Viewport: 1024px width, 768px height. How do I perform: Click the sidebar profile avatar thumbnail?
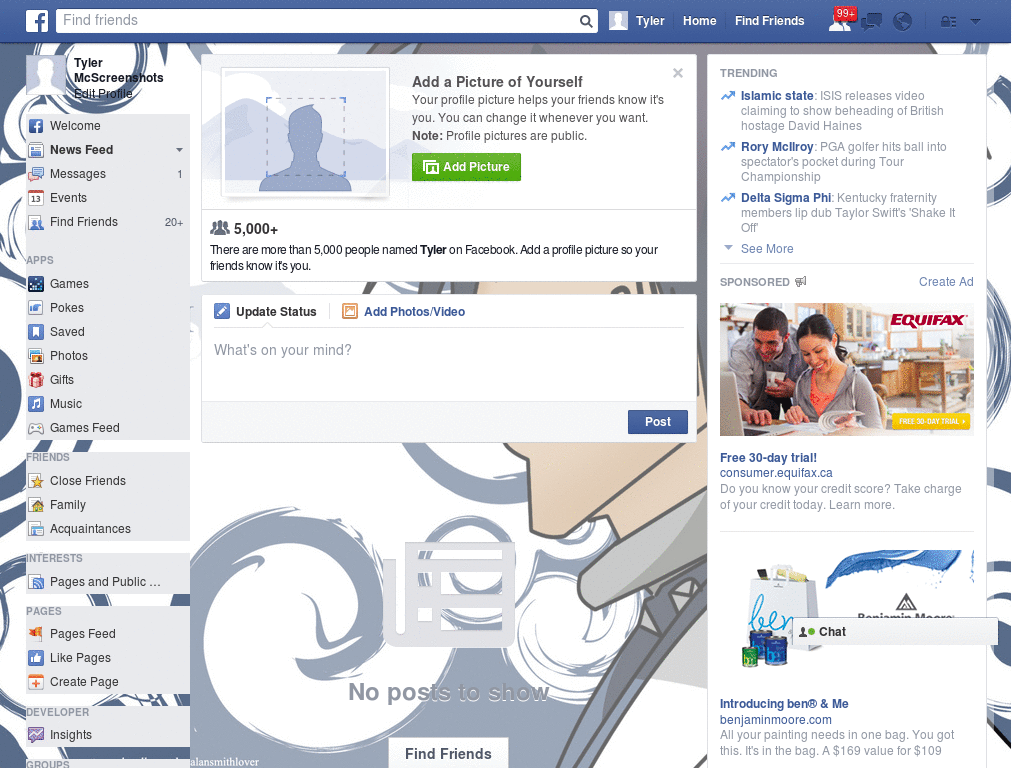point(46,74)
